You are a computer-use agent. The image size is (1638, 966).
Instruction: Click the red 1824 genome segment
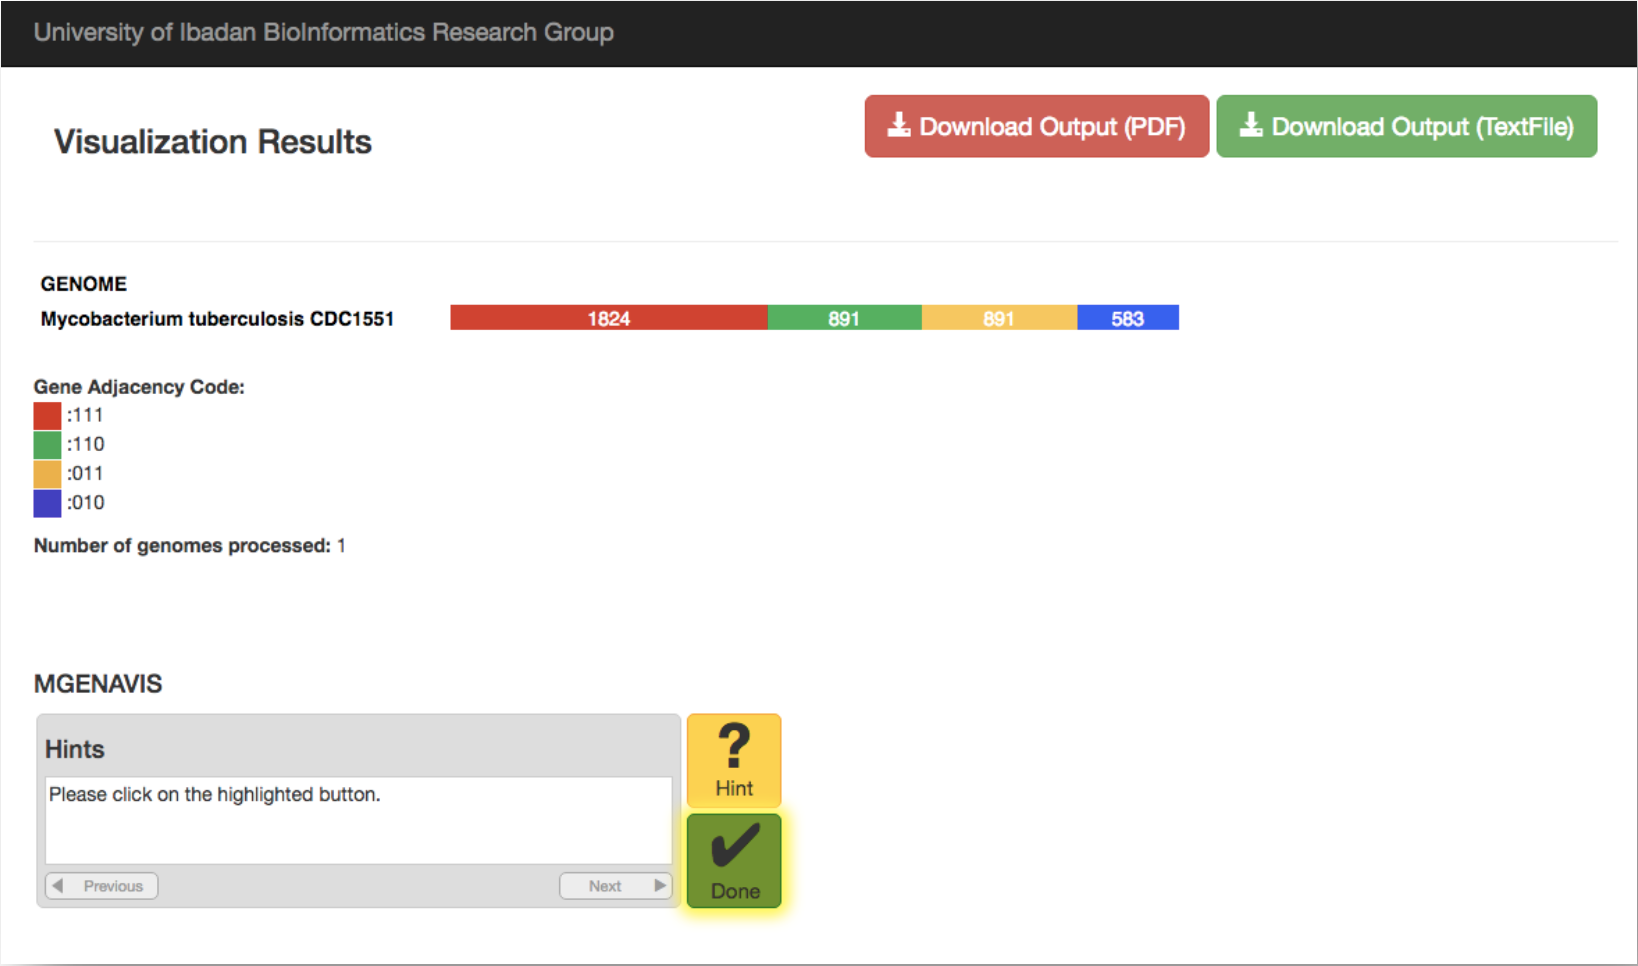(x=608, y=318)
